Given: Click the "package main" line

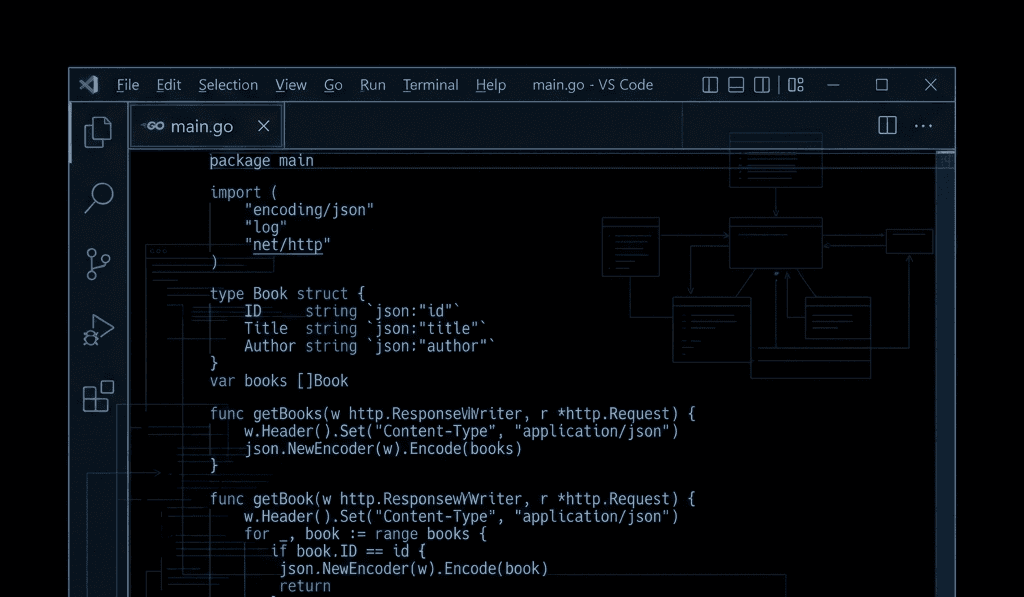Looking at the screenshot, I should 261,161.
